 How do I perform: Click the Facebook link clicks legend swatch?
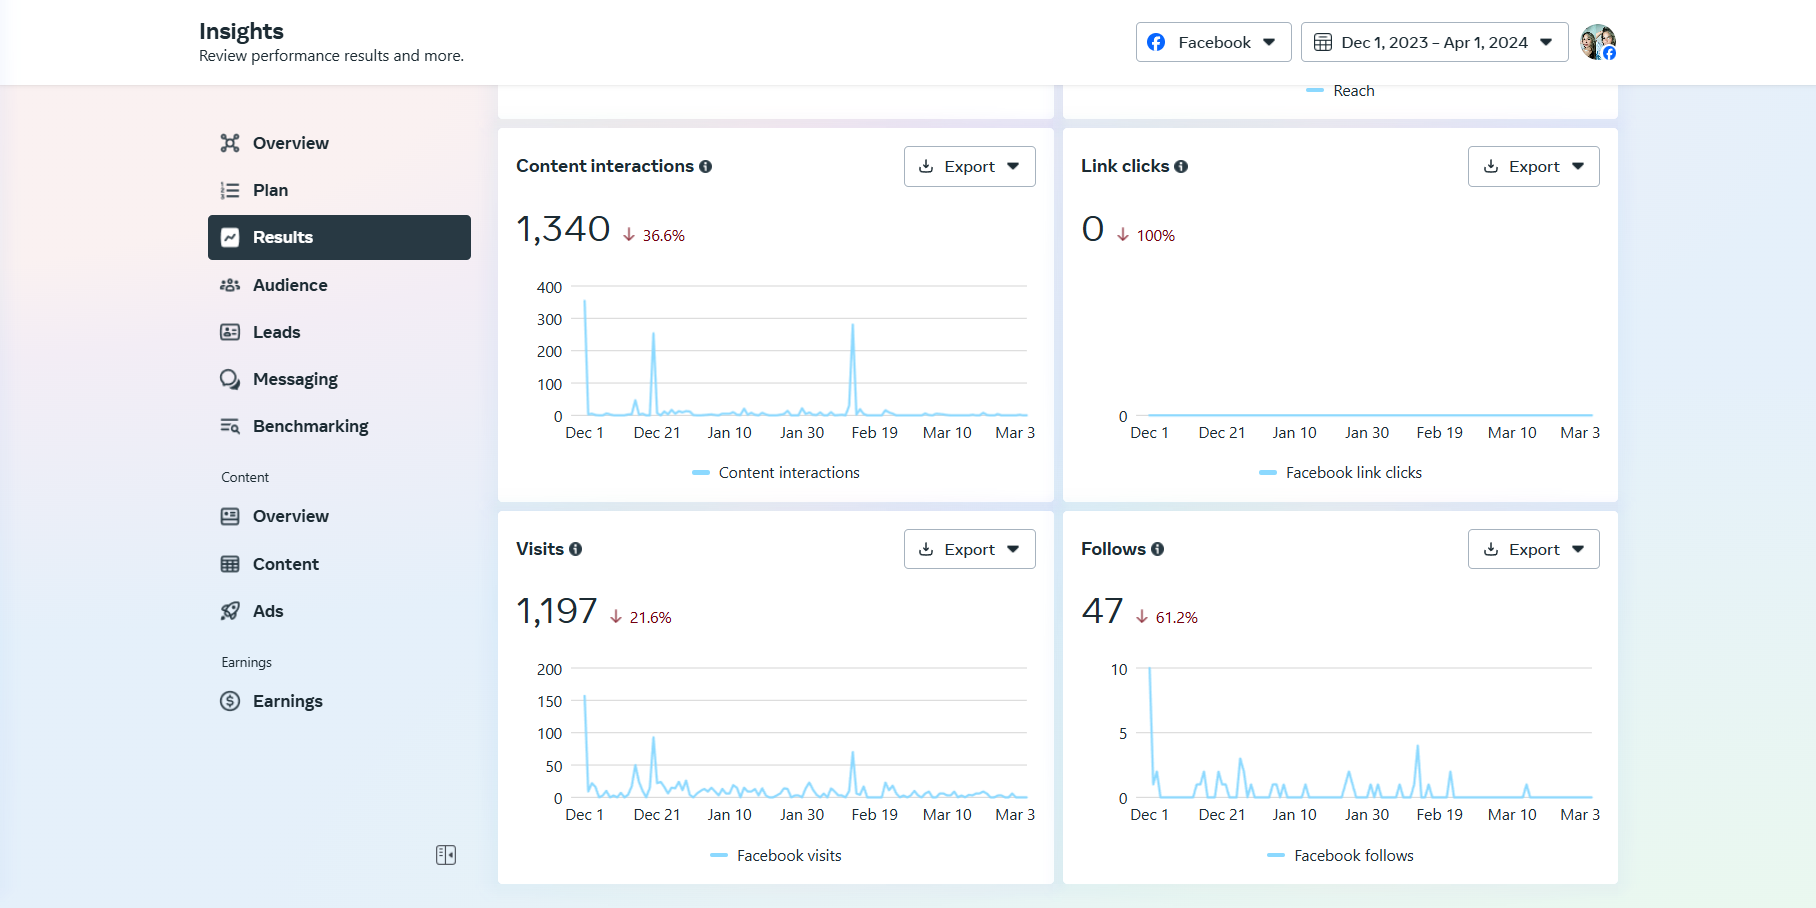[x=1268, y=473]
